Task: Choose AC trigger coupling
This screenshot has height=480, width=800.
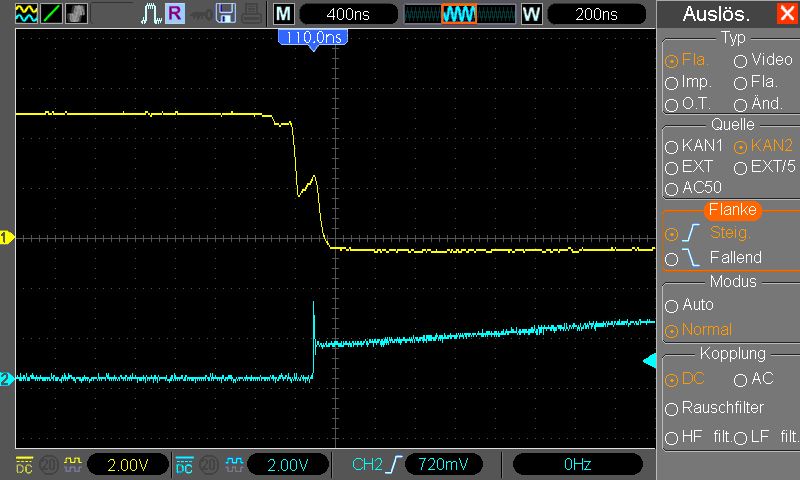Action: [754, 378]
